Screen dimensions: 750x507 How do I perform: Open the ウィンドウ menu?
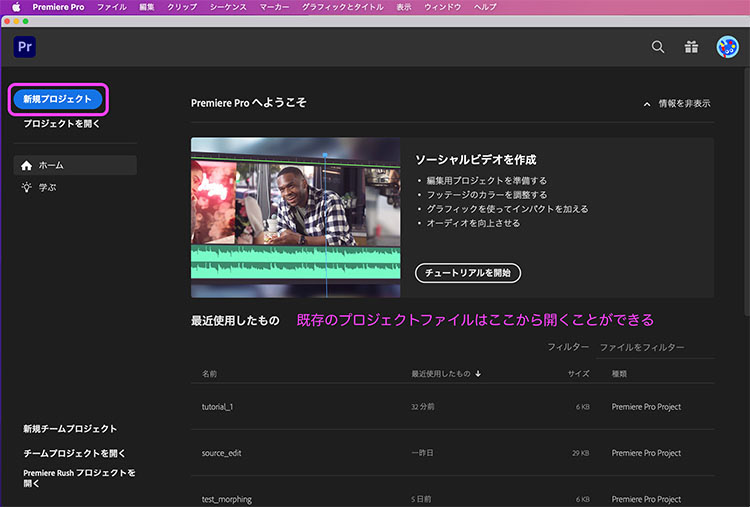[442, 7]
